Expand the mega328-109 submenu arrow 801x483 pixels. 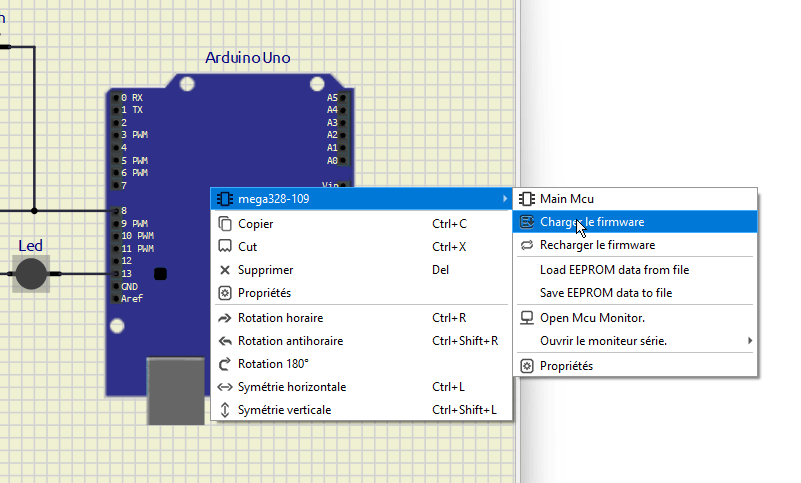point(505,199)
